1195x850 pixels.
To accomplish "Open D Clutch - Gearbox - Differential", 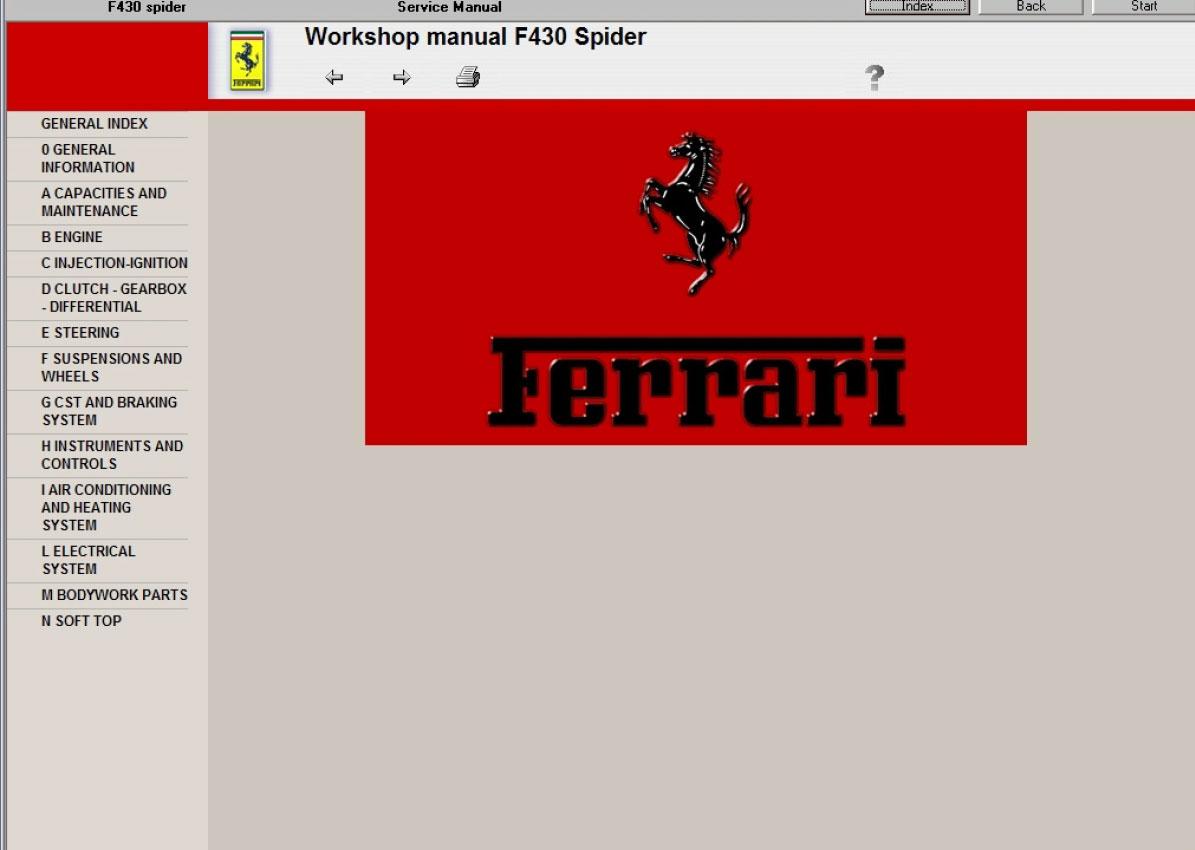I will tap(113, 298).
